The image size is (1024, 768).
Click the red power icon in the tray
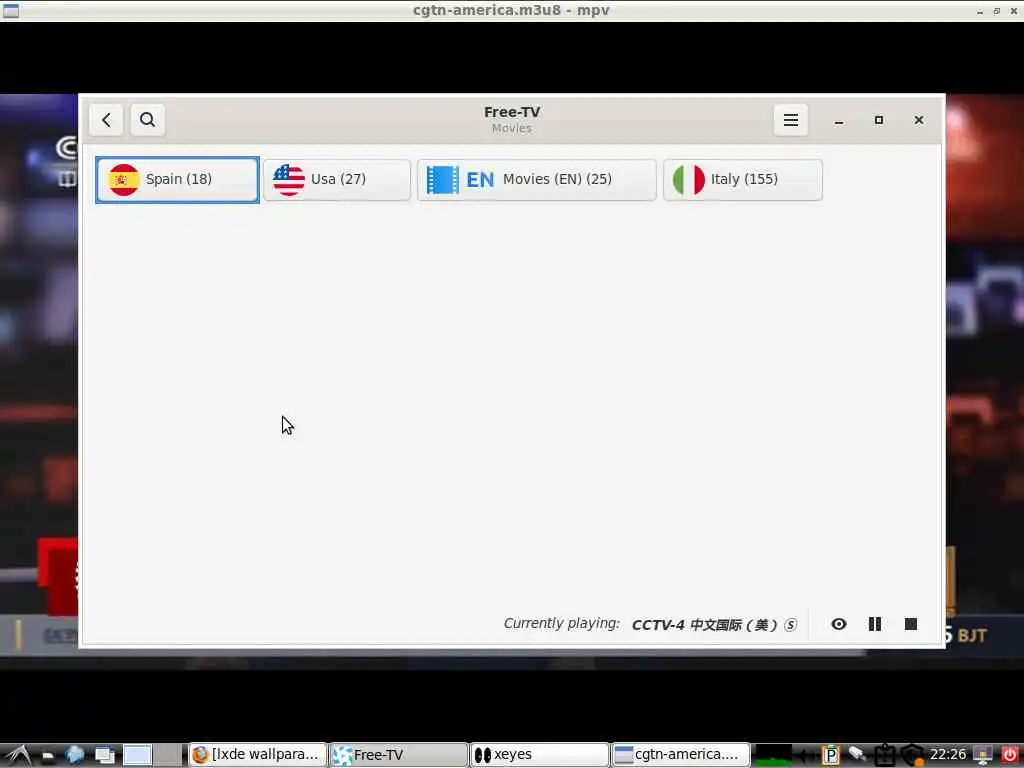point(1009,755)
